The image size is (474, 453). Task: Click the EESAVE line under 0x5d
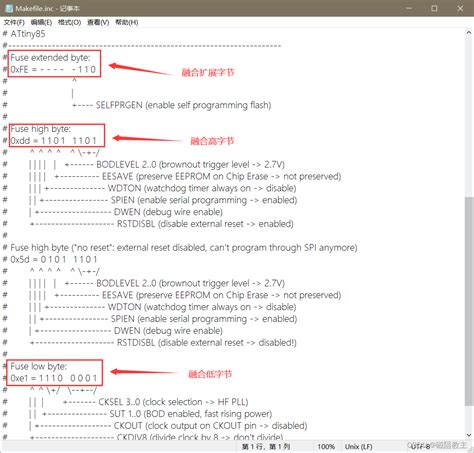pyautogui.click(x=198, y=295)
